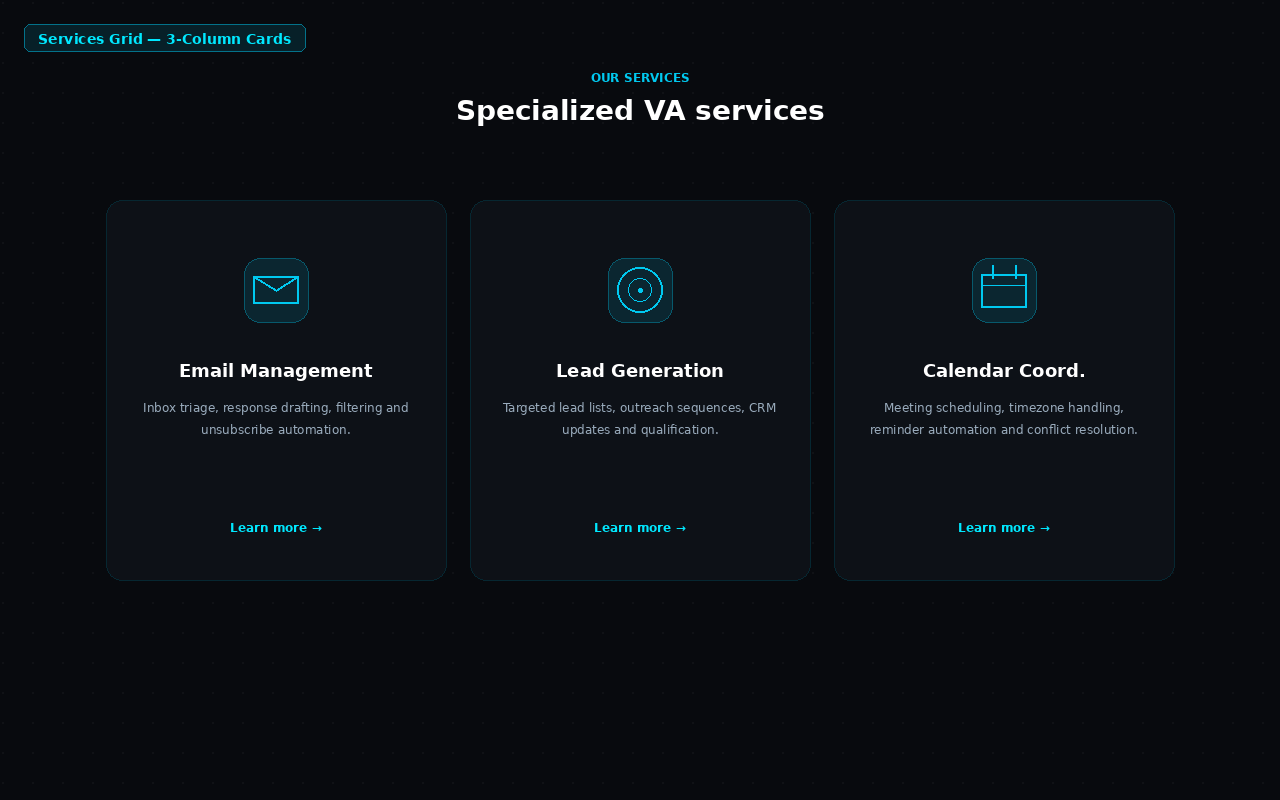
Task: Select the Services Grid — 3-Column Cards label
Action: pyautogui.click(x=165, y=39)
